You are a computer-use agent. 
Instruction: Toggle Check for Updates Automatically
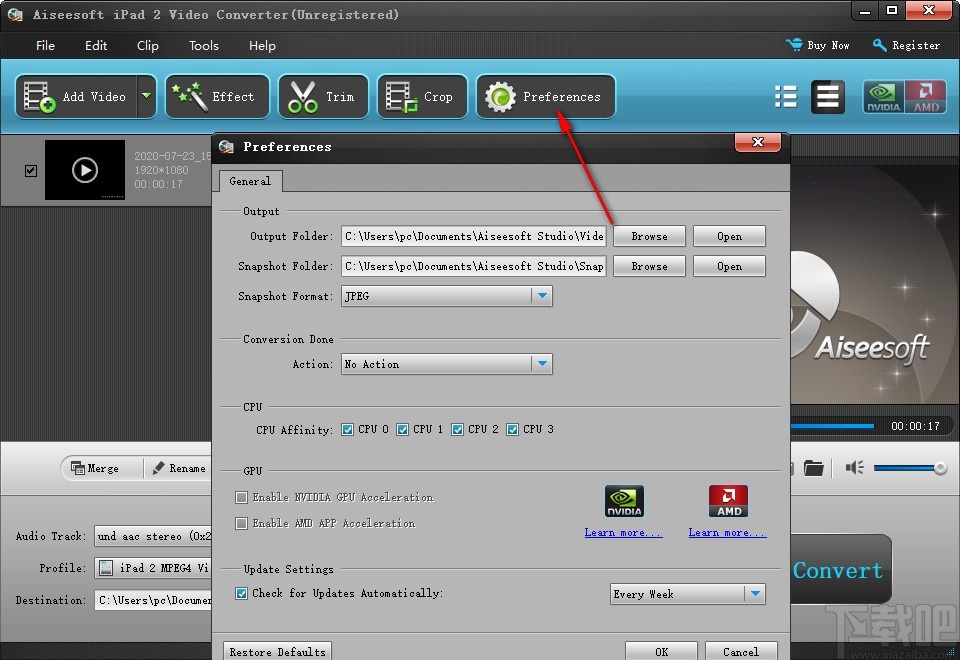(241, 593)
